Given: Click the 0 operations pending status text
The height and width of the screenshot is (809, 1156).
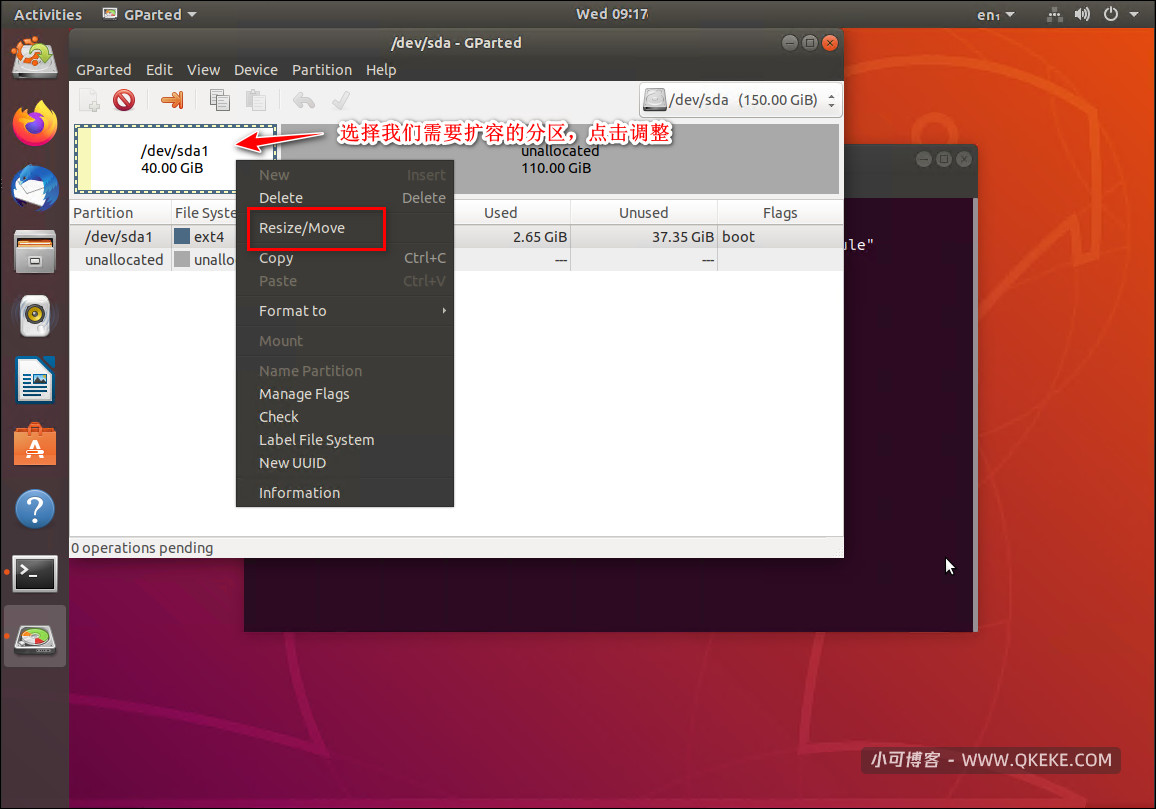Looking at the screenshot, I should coord(142,548).
